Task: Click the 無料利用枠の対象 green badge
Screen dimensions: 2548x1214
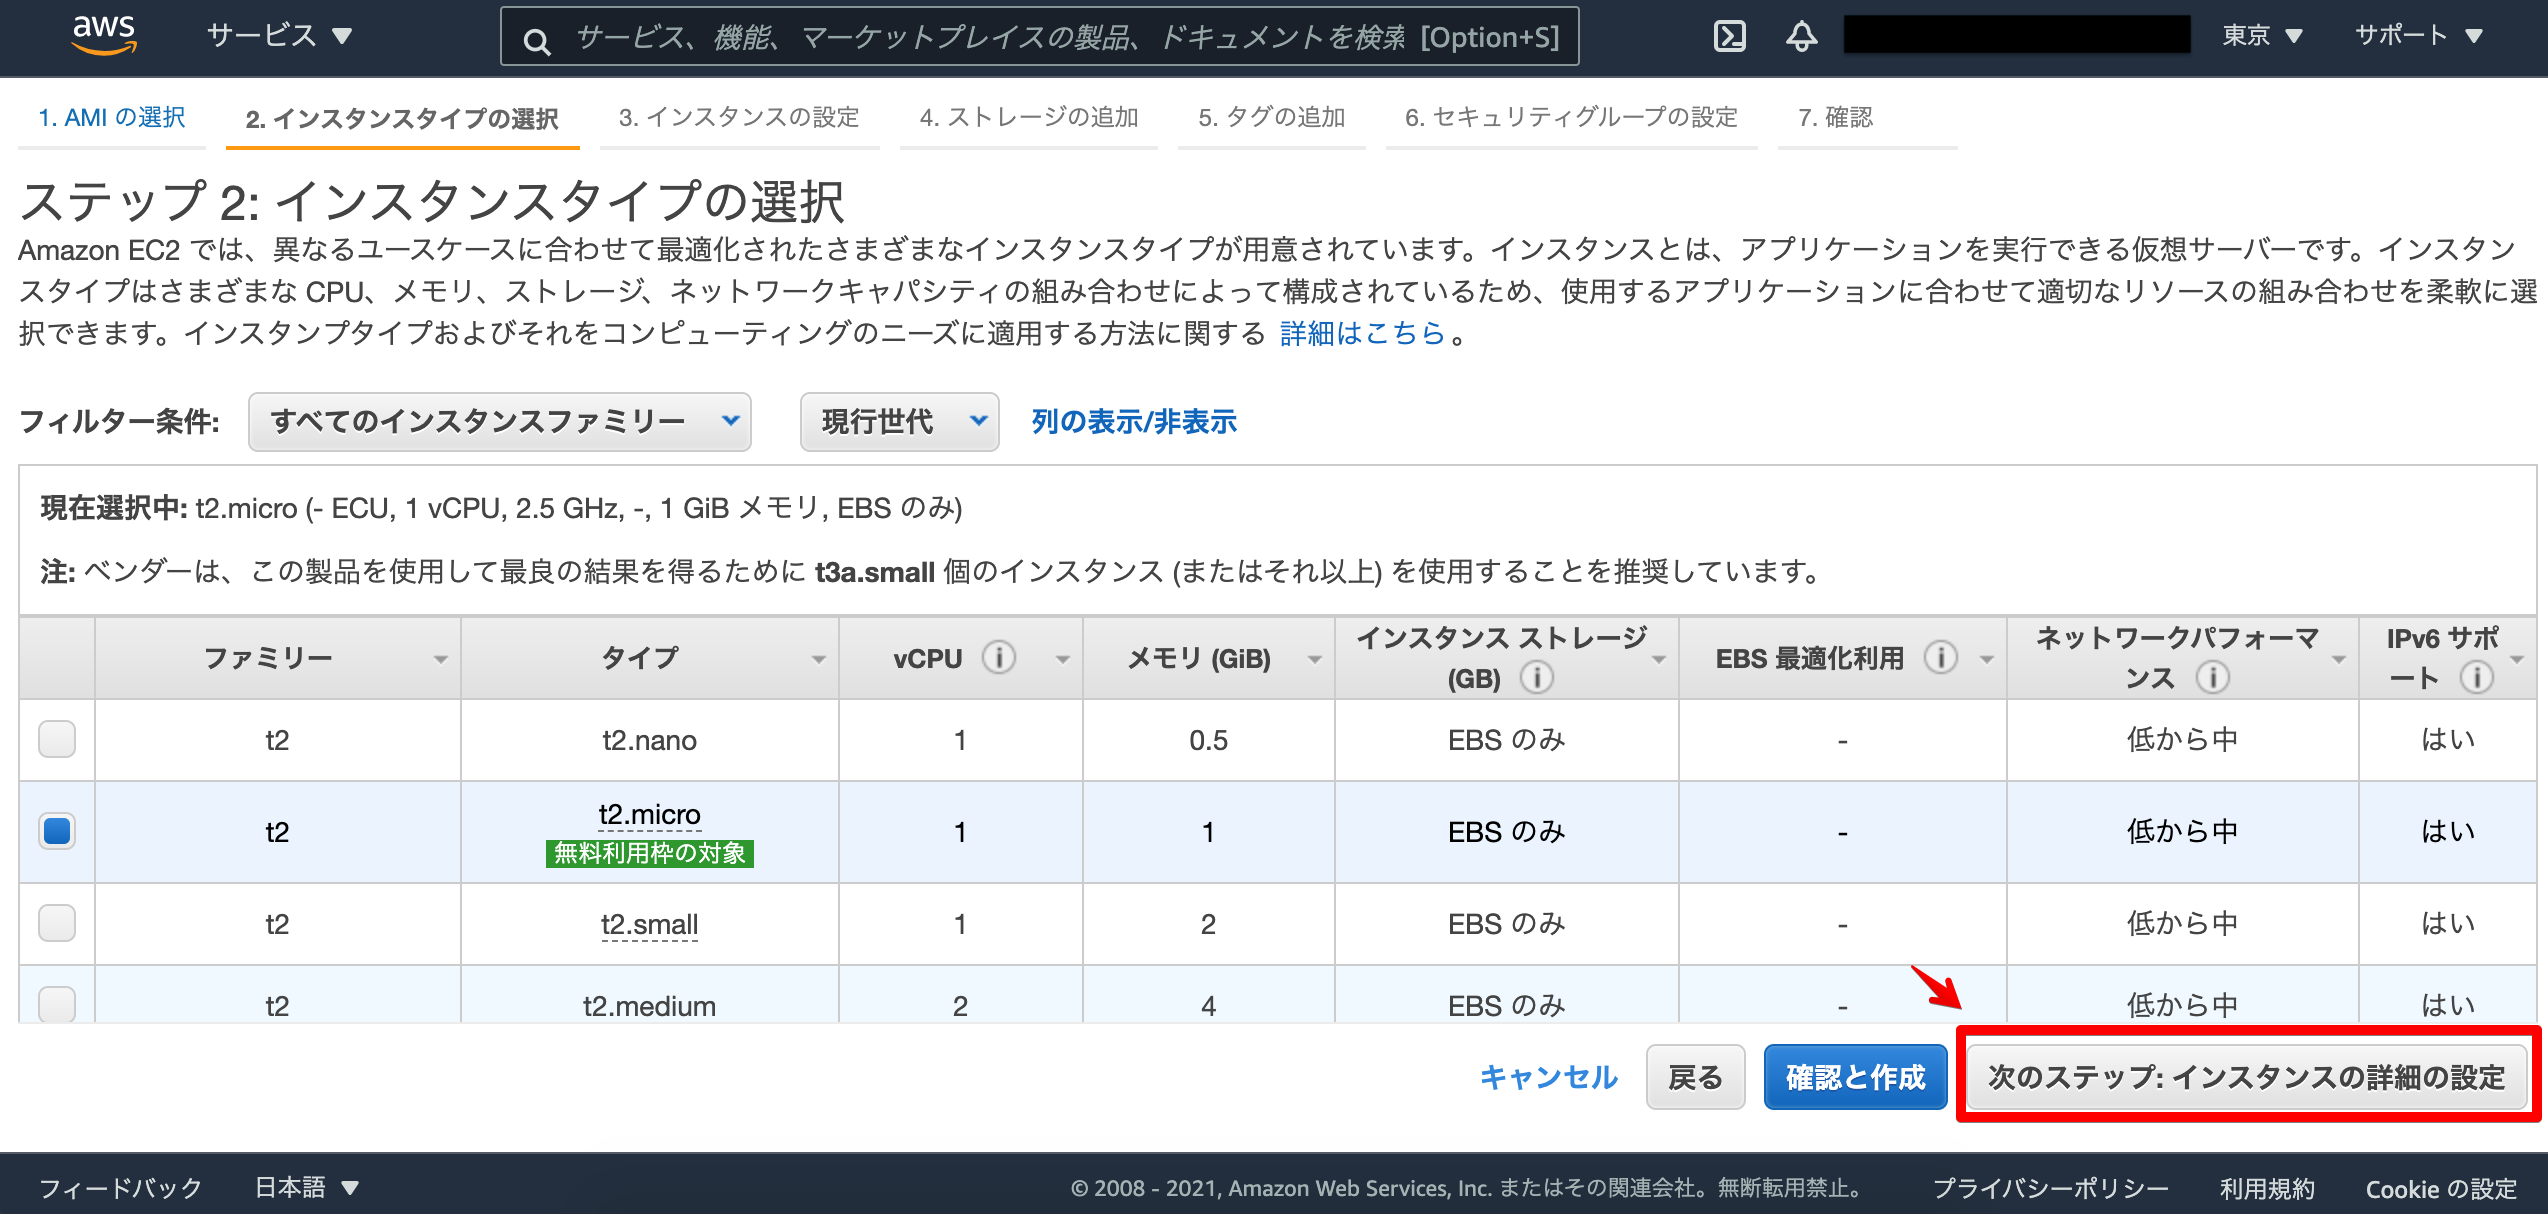Action: click(x=649, y=853)
